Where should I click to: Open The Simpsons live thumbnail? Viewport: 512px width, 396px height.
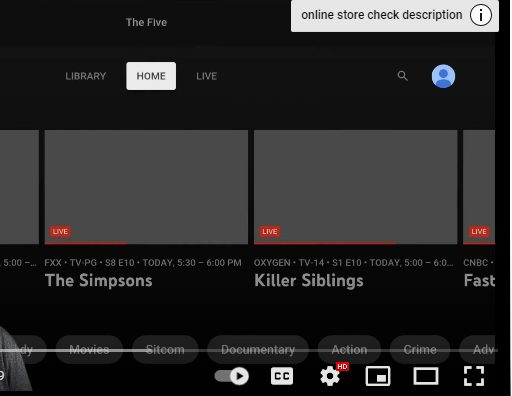tap(146, 187)
